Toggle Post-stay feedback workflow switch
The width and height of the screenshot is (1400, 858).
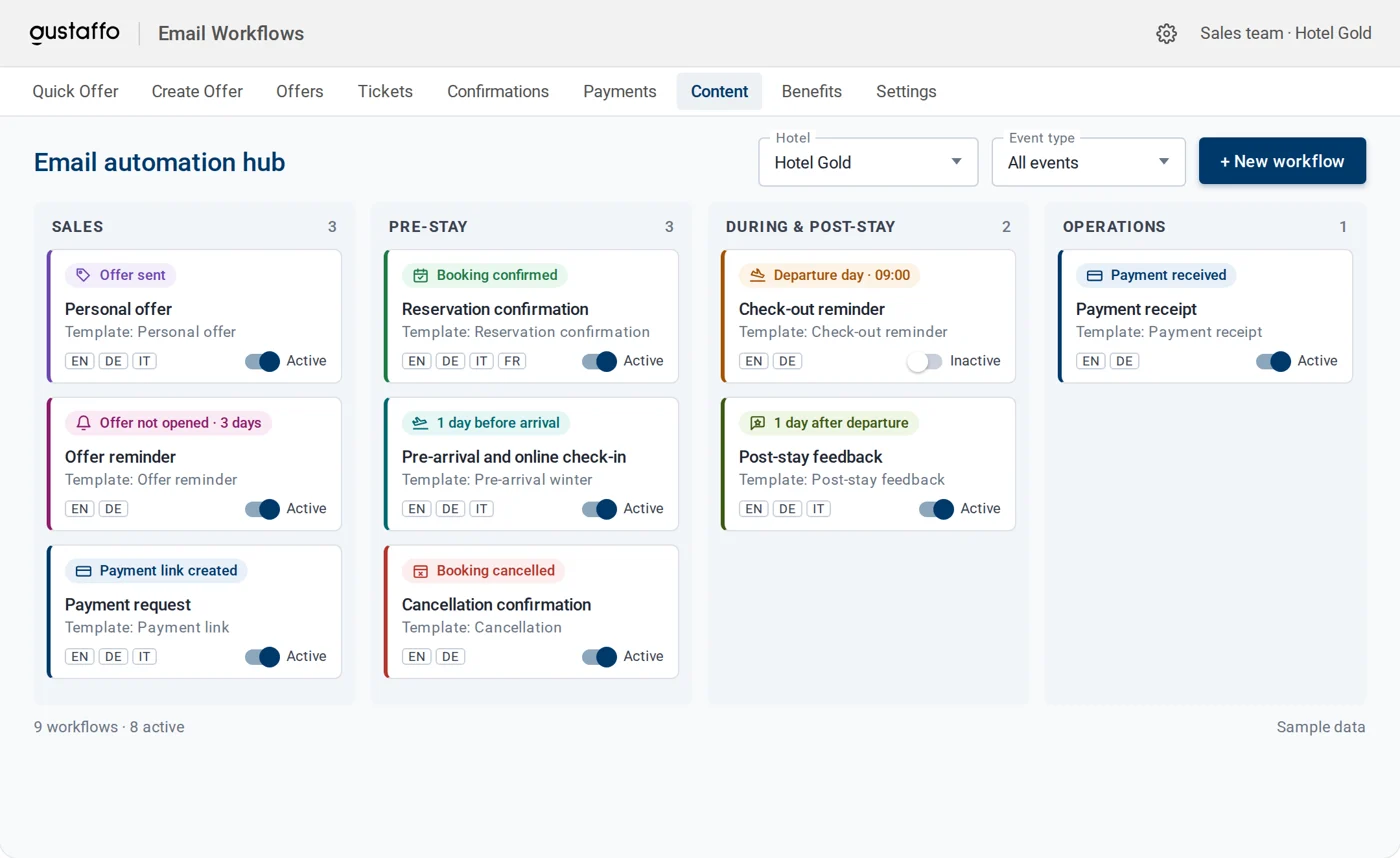pyautogui.click(x=936, y=509)
